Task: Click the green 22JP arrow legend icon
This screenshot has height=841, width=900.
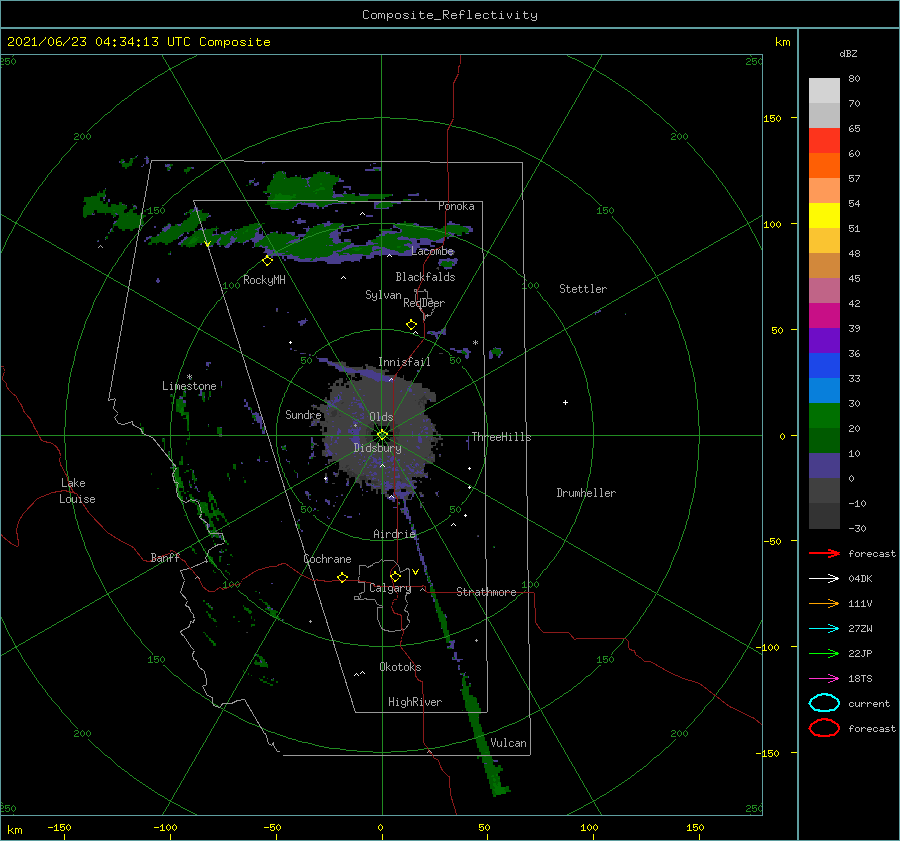Action: coord(824,653)
